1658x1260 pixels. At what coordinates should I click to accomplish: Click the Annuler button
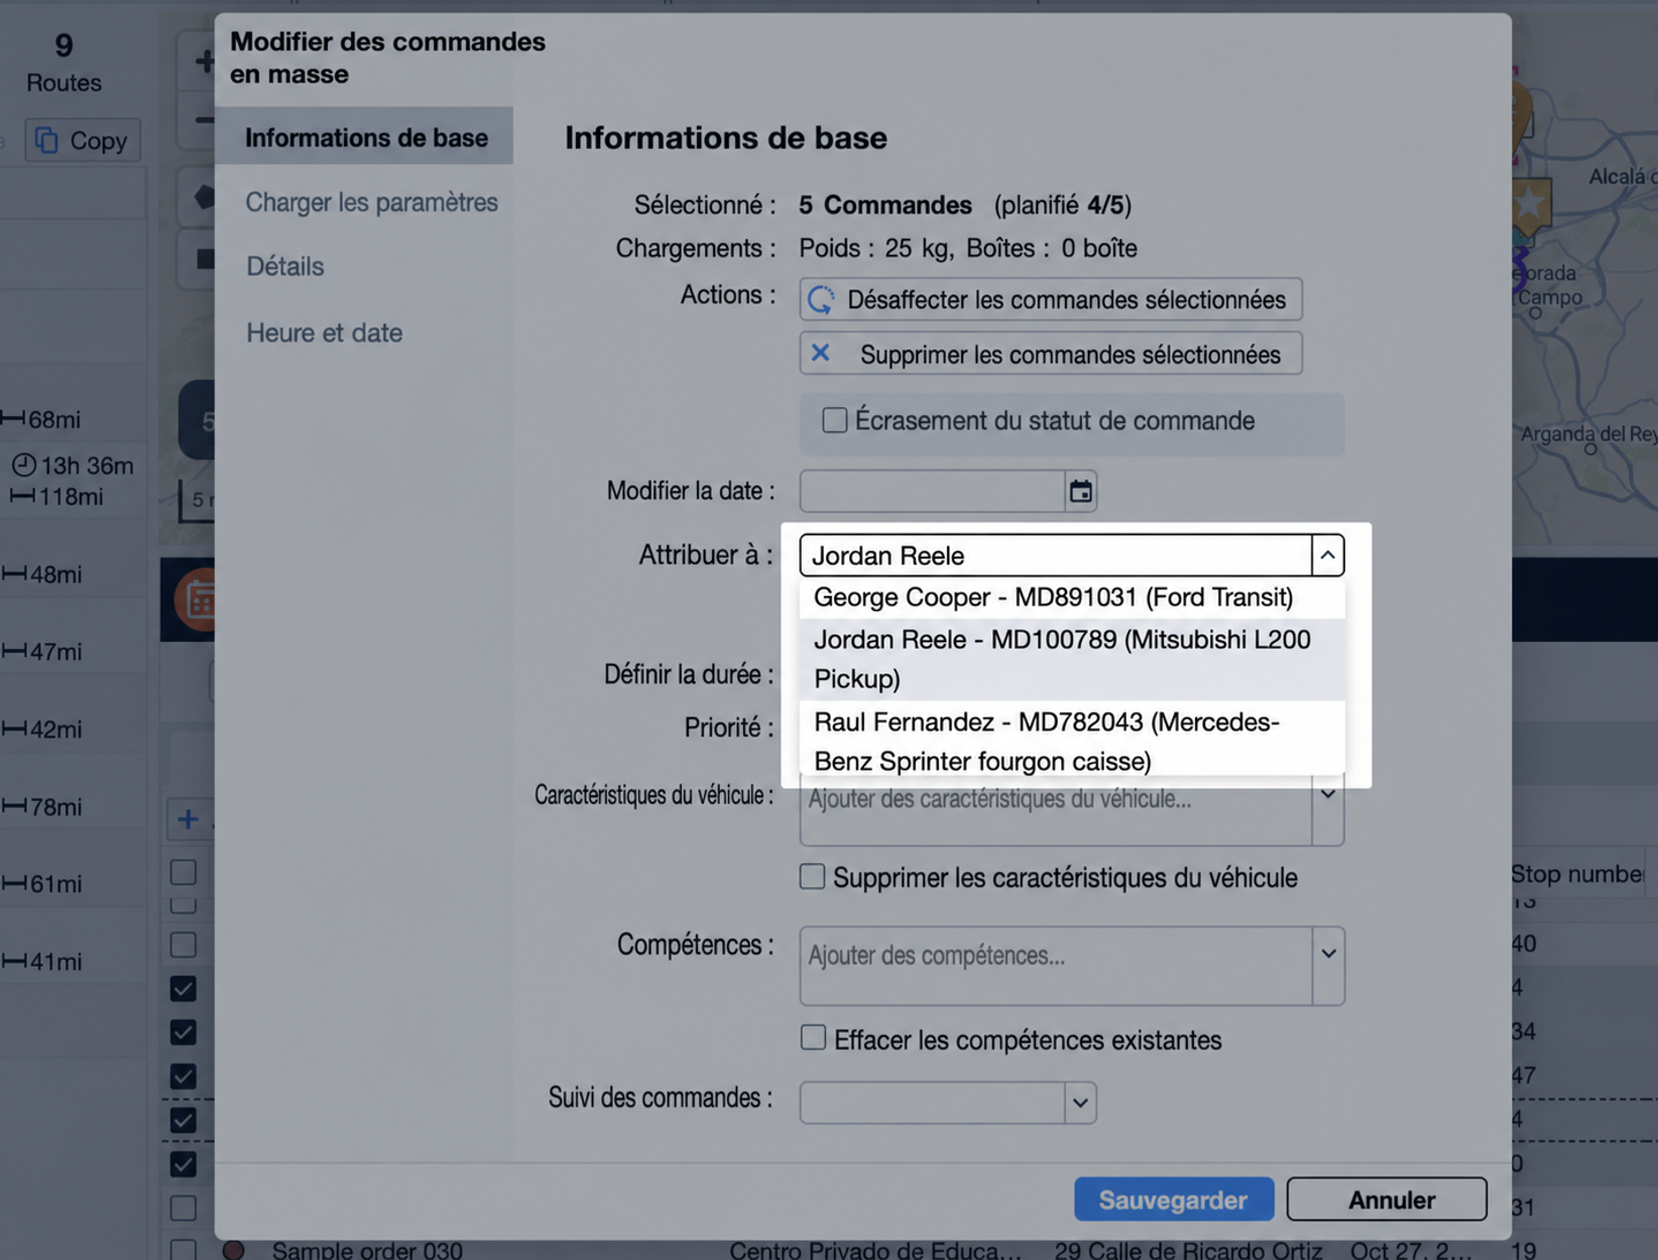coord(1386,1199)
